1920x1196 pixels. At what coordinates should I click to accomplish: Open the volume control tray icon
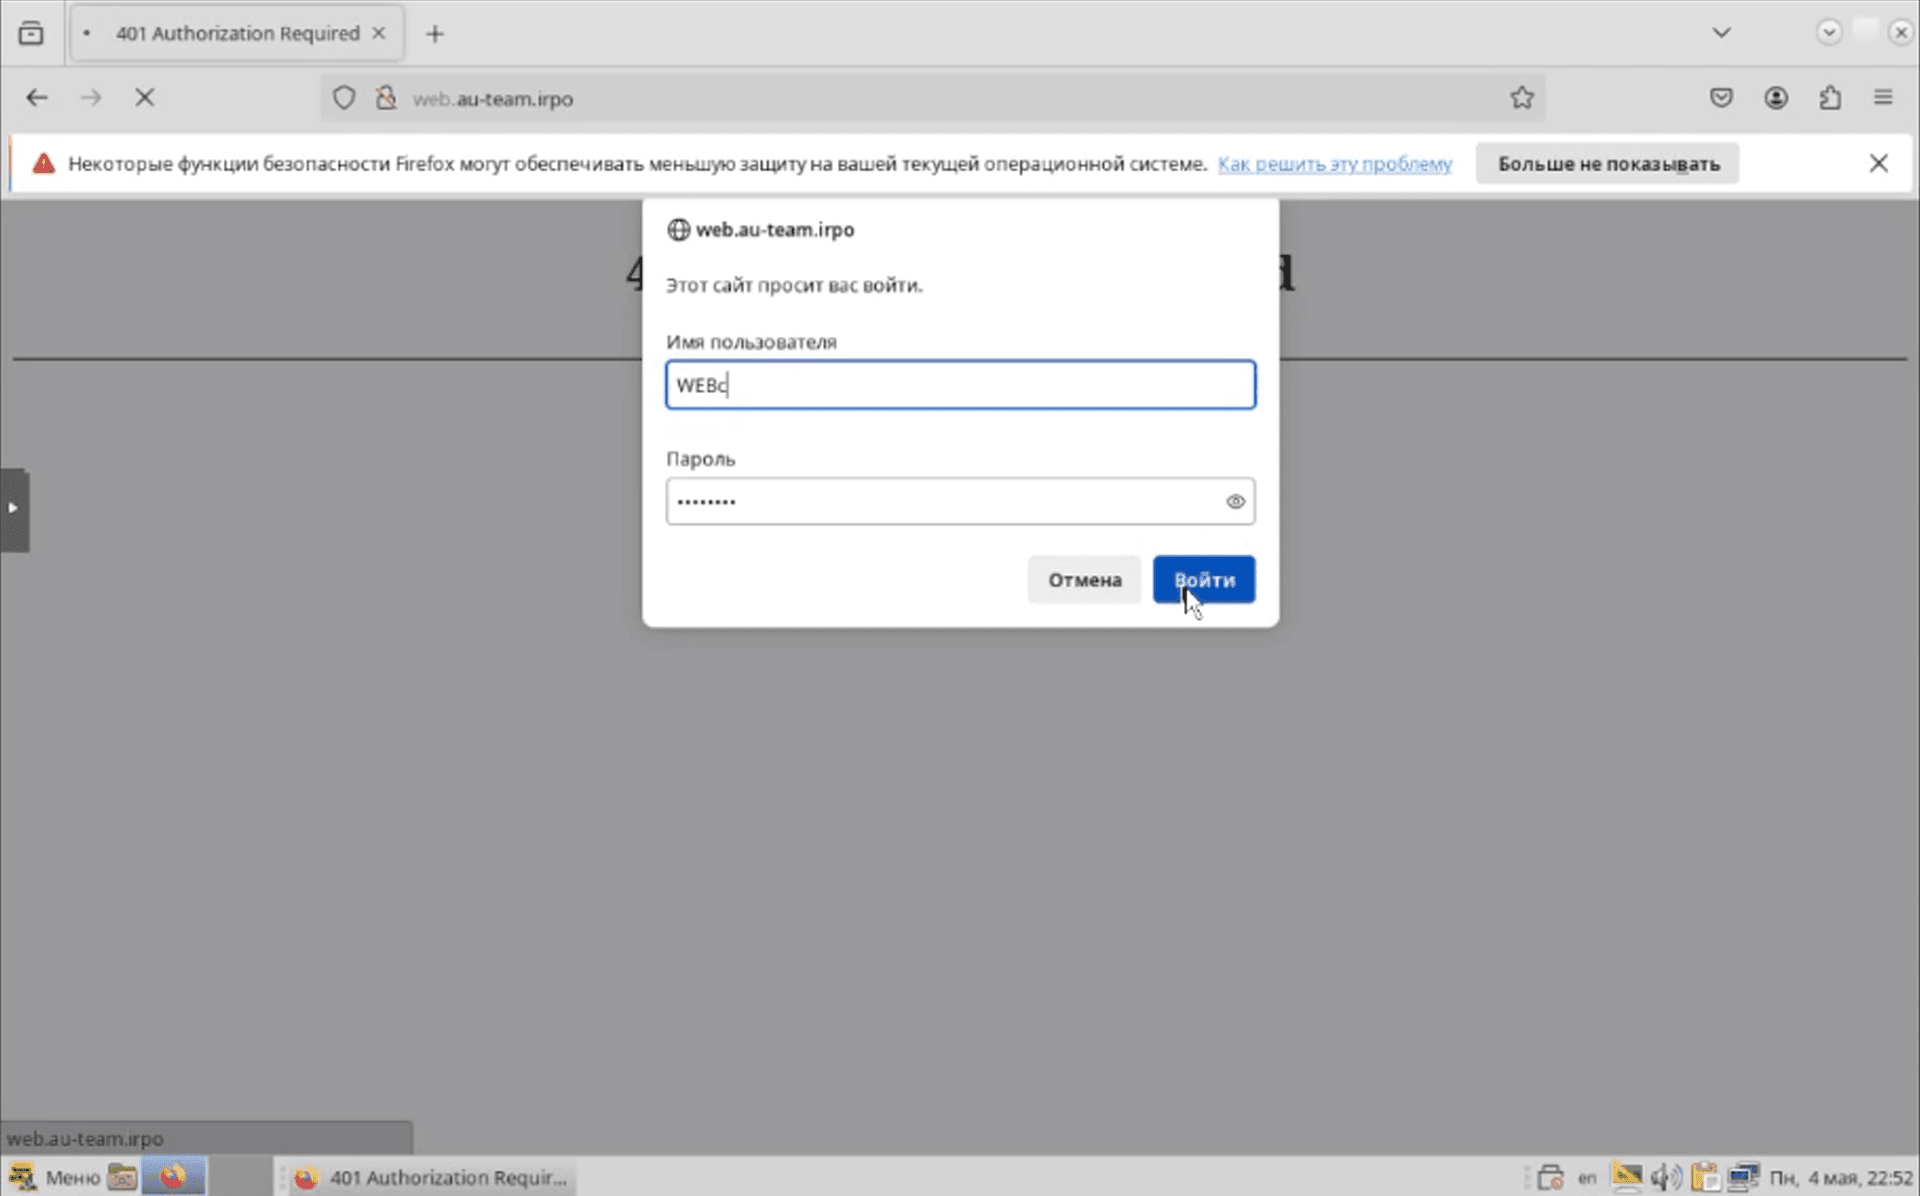click(1666, 1177)
